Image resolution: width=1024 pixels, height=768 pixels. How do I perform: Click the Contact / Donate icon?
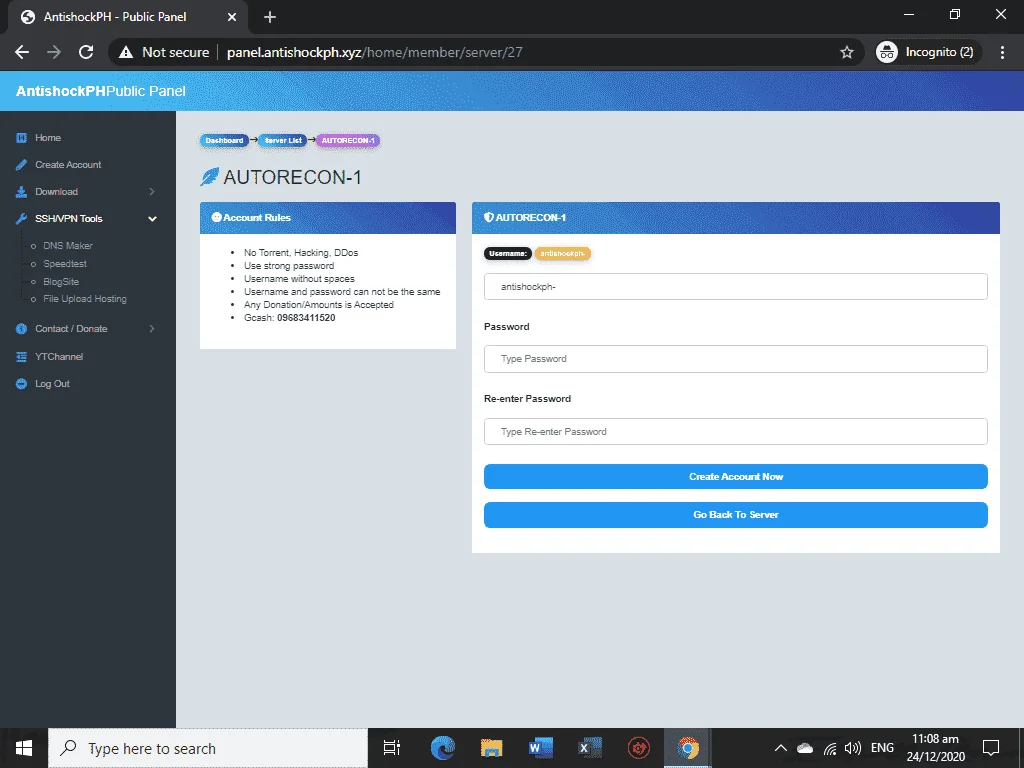tap(22, 328)
